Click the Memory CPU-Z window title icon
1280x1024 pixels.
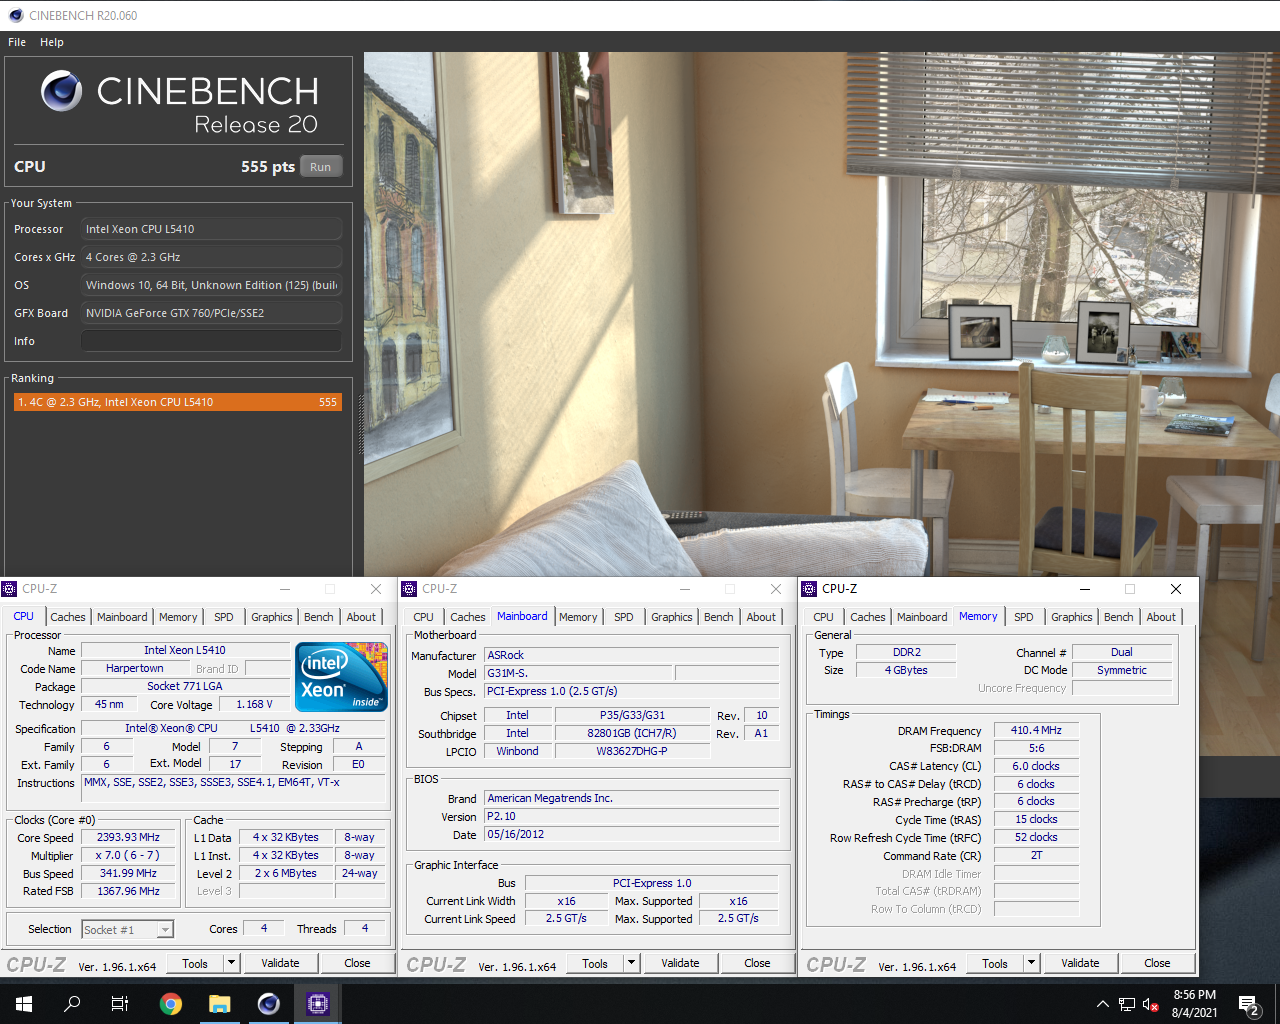point(809,589)
